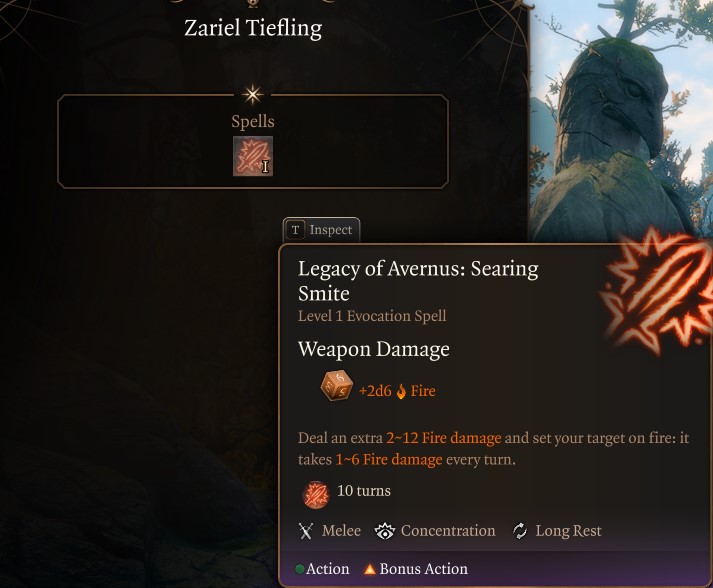
Task: Click the fire damage flame icon
Action: point(401,391)
